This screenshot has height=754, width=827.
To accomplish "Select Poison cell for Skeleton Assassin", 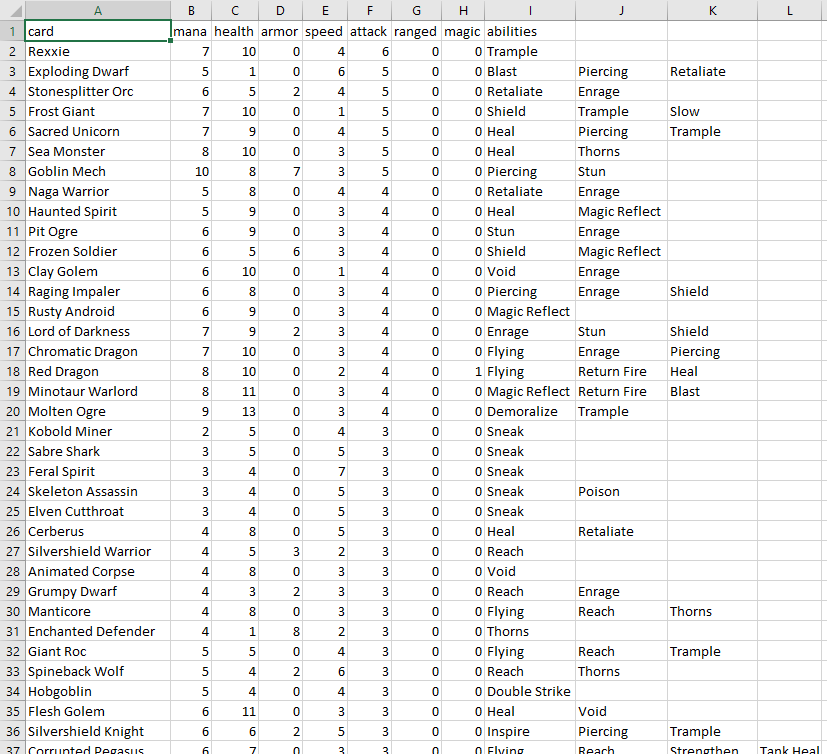I will (x=621, y=492).
